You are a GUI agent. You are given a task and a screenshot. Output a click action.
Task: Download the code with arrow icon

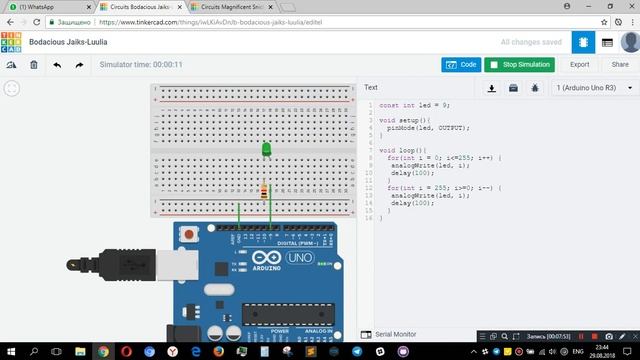(491, 88)
